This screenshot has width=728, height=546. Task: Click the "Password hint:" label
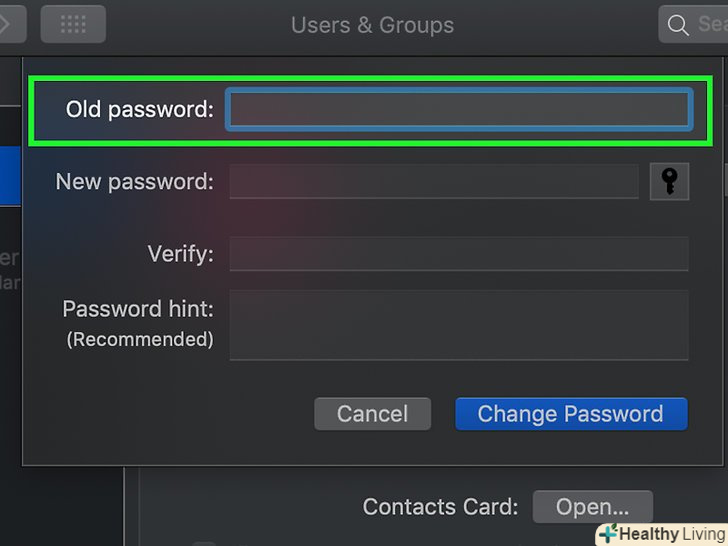[x=138, y=309]
